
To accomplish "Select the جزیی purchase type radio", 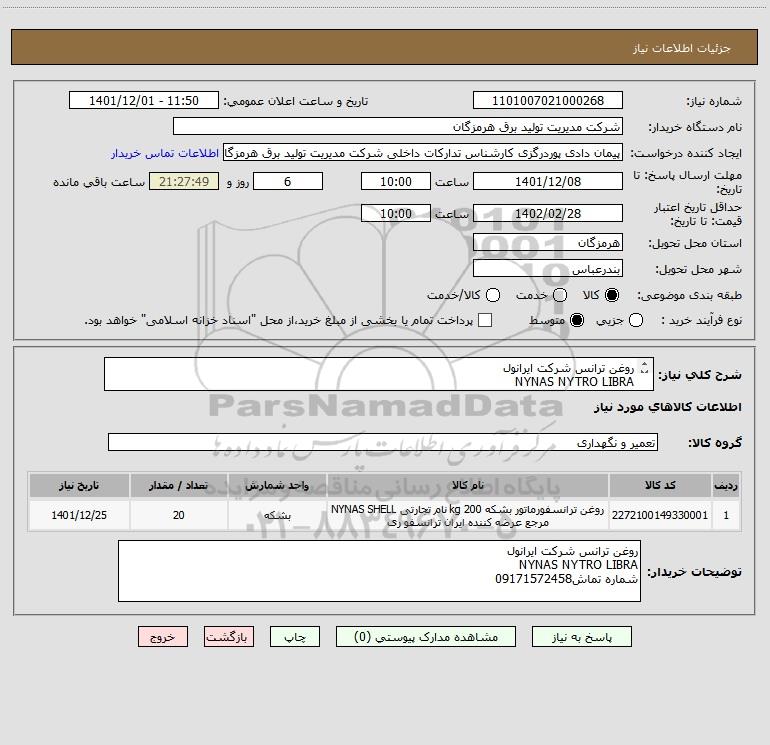I will tap(636, 320).
